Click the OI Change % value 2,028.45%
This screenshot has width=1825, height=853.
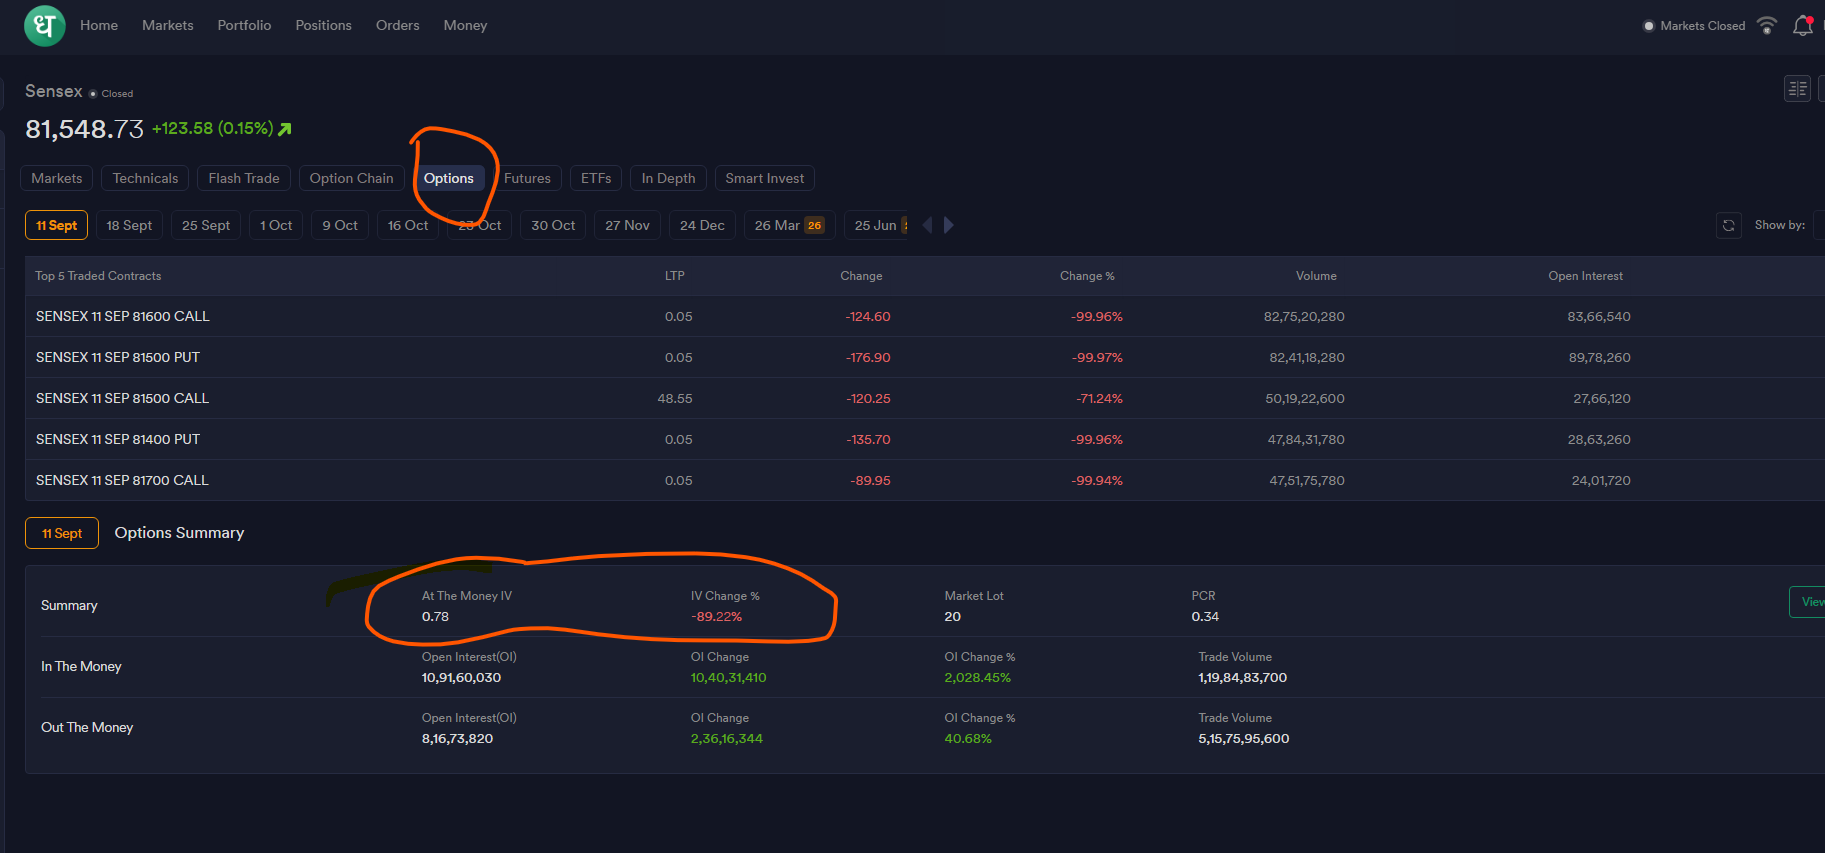978,678
